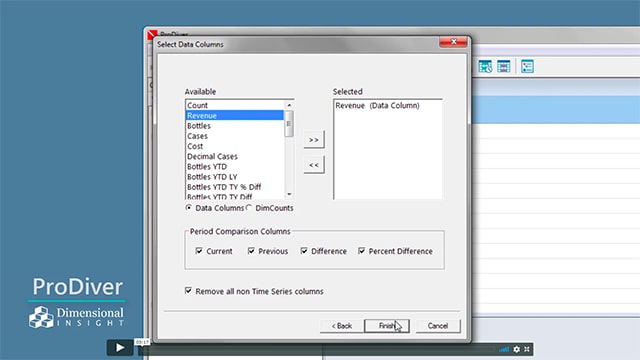The image size is (640, 360).
Task: Open video settings gear icon
Action: [x=517, y=349]
